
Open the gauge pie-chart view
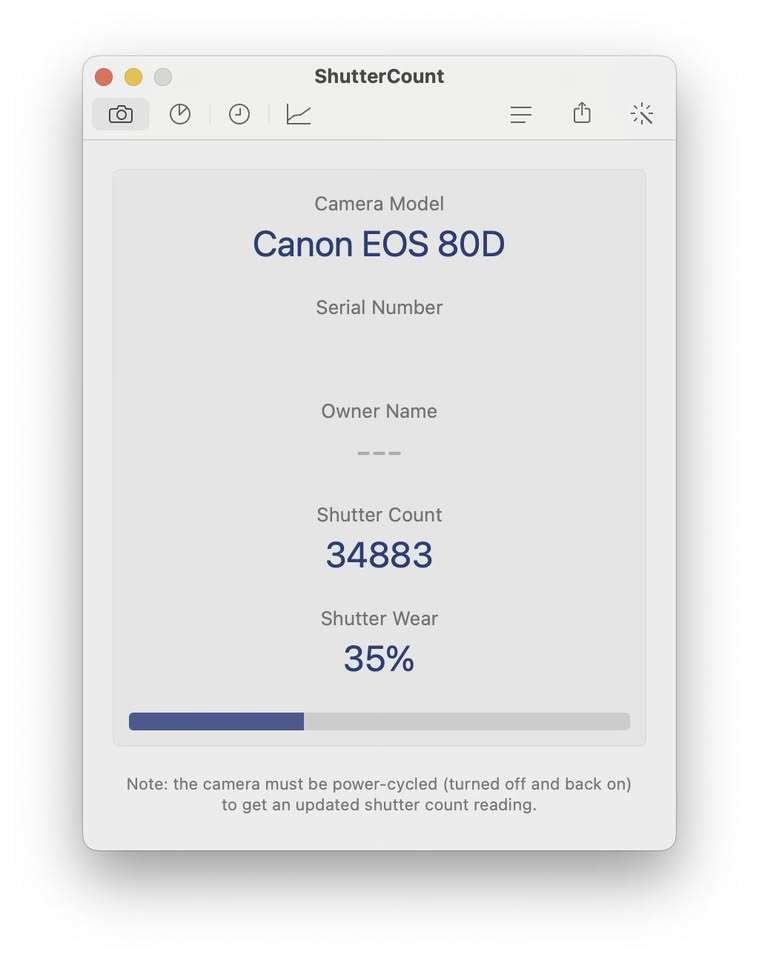180,114
